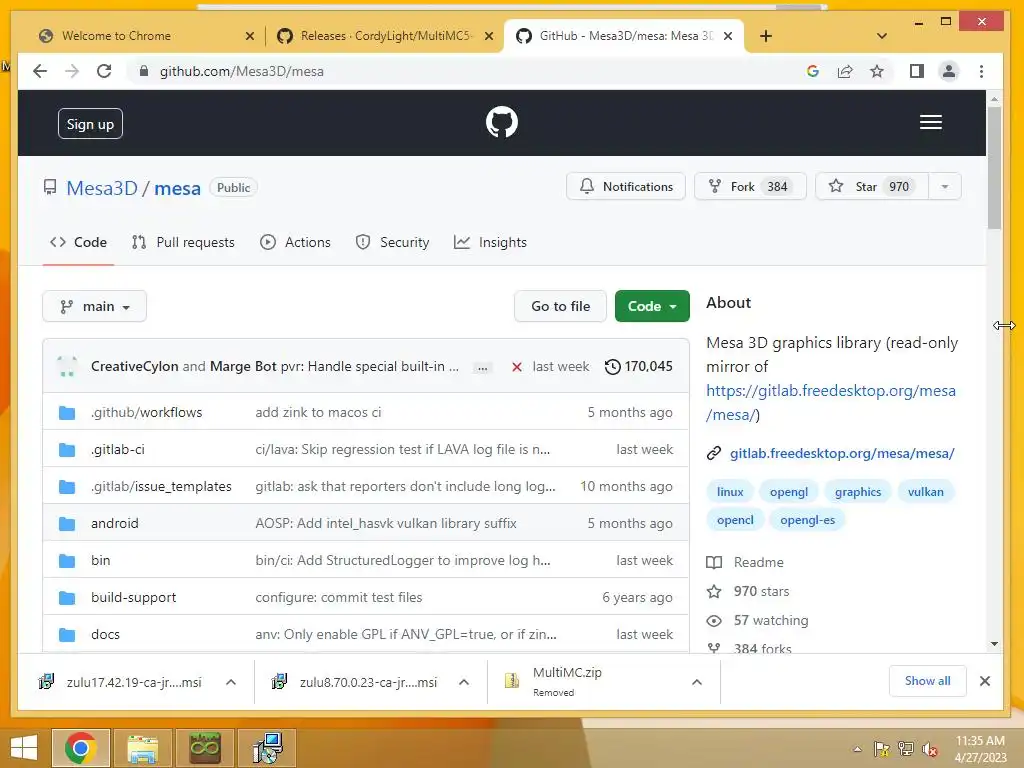Open the Pull requests tab

click(183, 242)
